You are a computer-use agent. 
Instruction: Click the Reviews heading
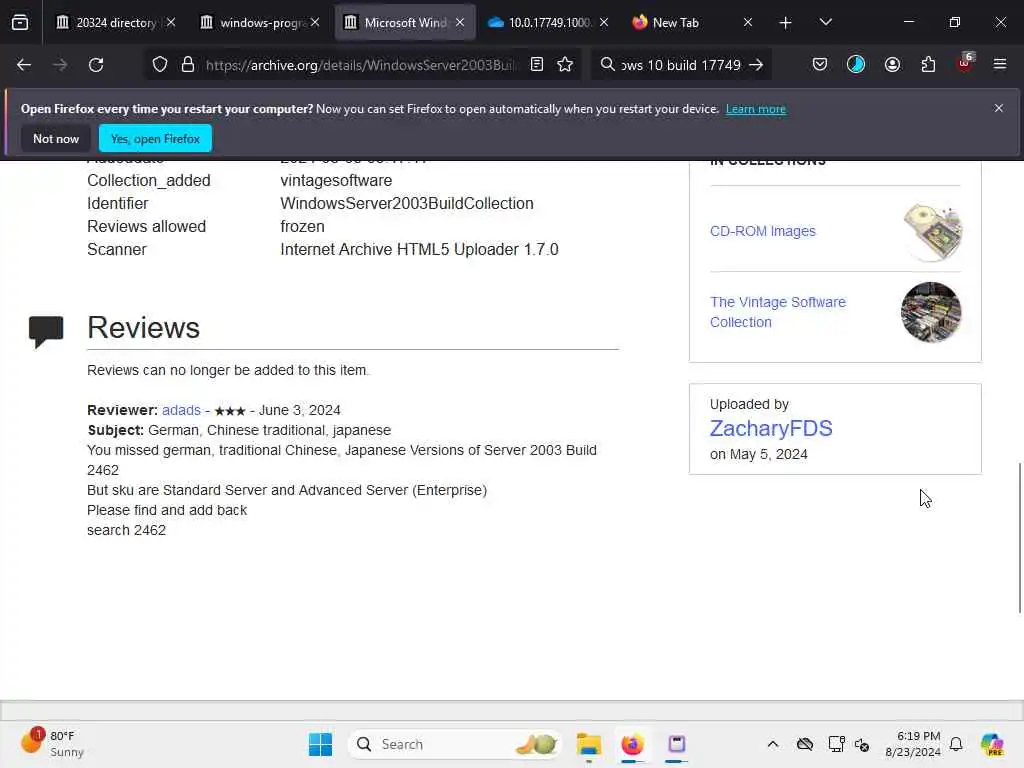coord(143,328)
